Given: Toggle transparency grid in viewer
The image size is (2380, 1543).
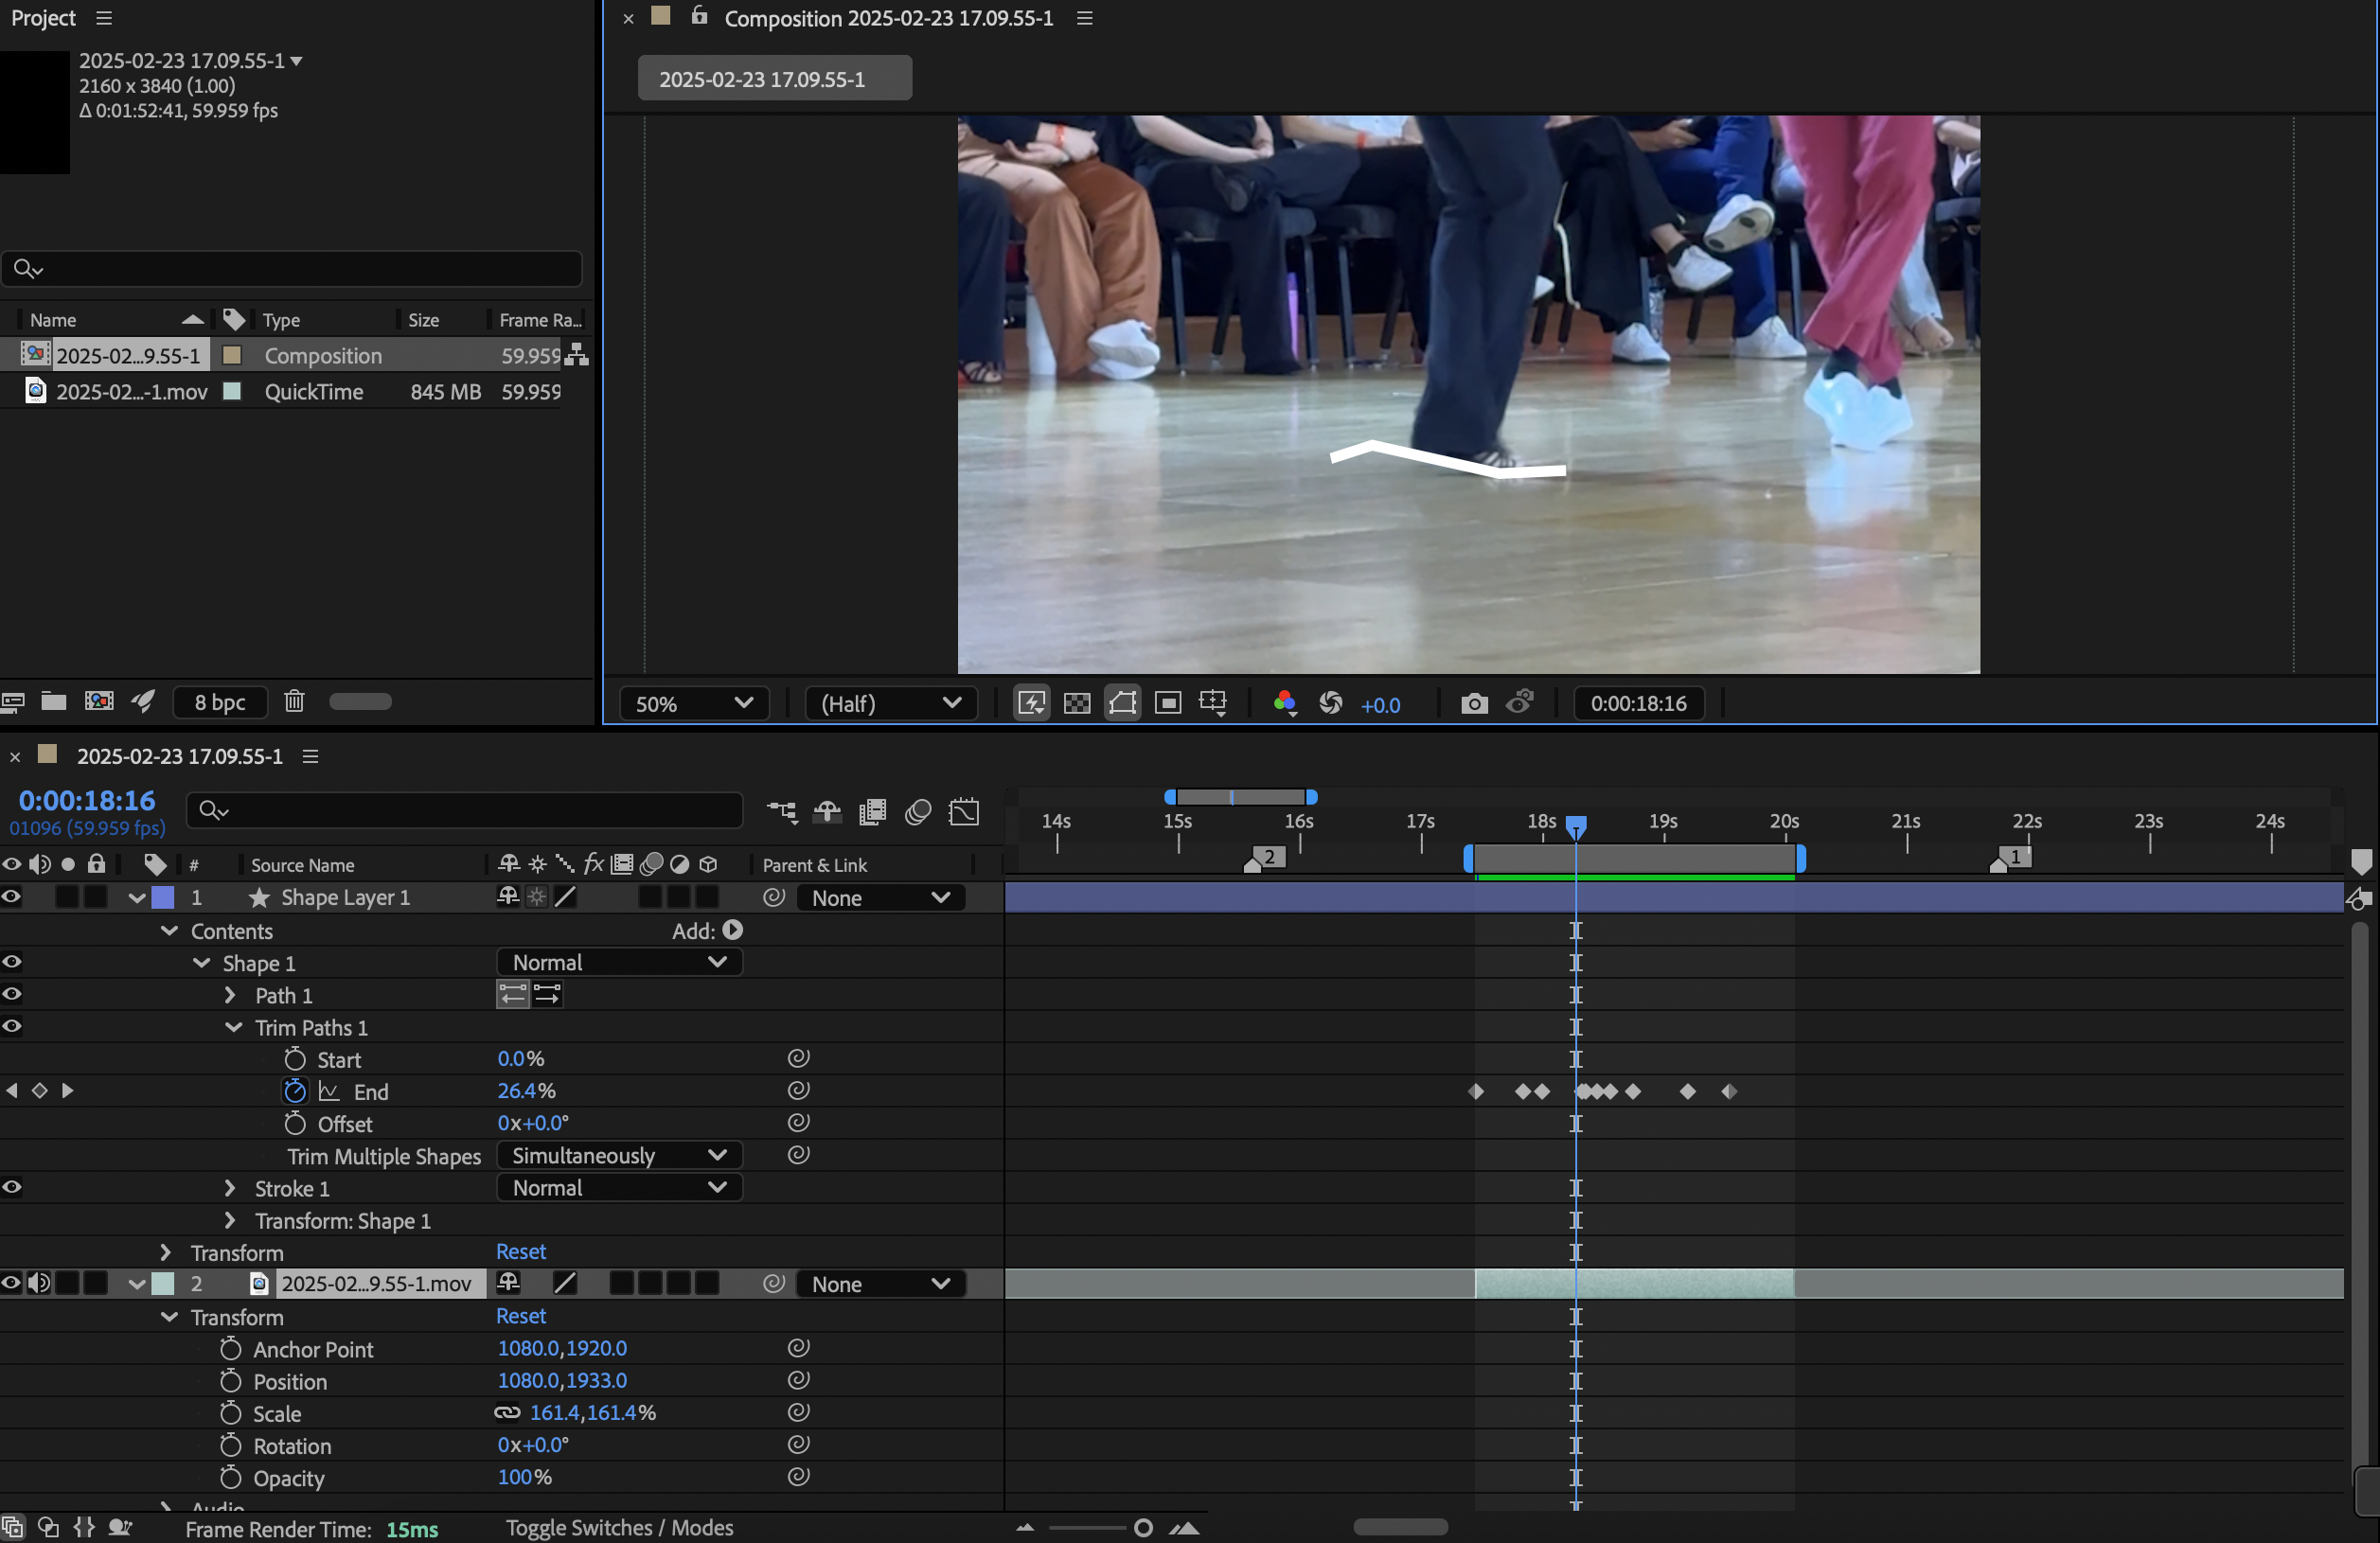Looking at the screenshot, I should coord(1077,704).
